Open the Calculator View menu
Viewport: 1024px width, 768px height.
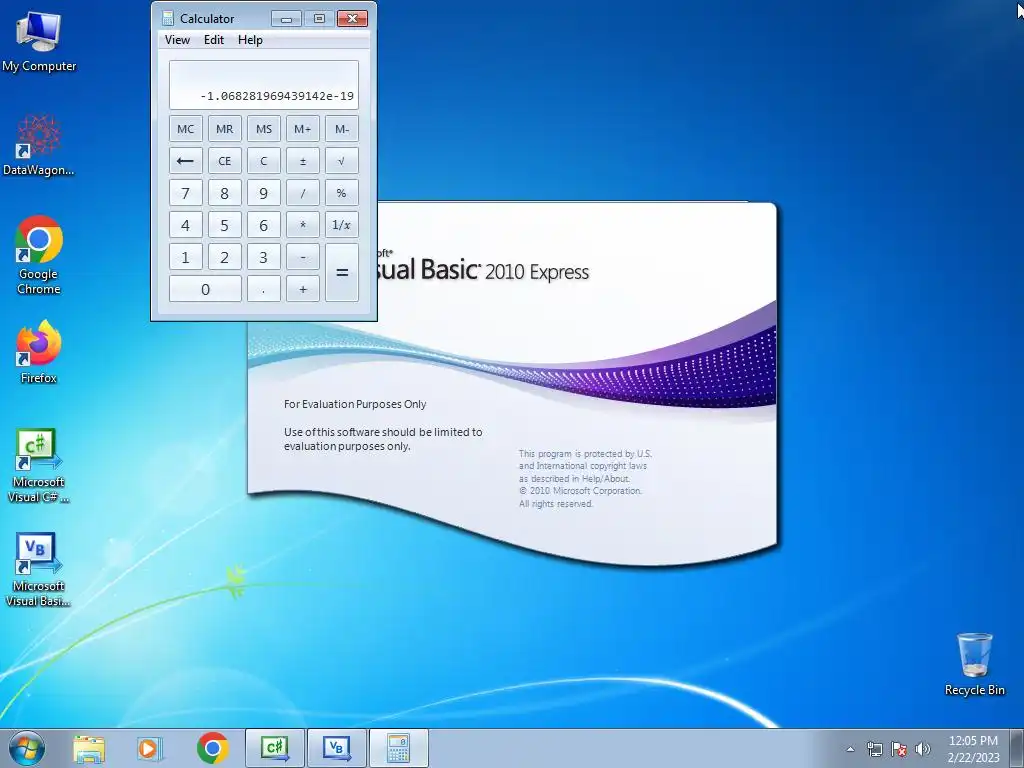[177, 40]
